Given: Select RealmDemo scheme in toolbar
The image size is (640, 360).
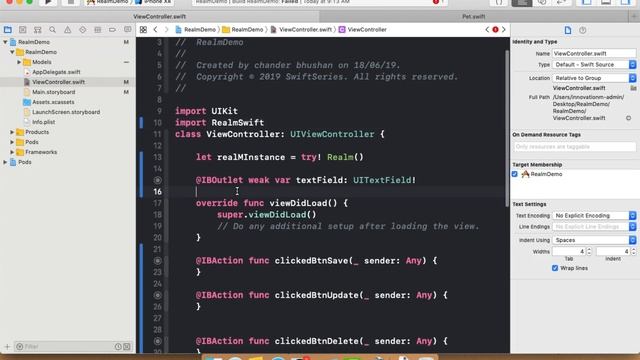Looking at the screenshot, I should click(x=108, y=2).
